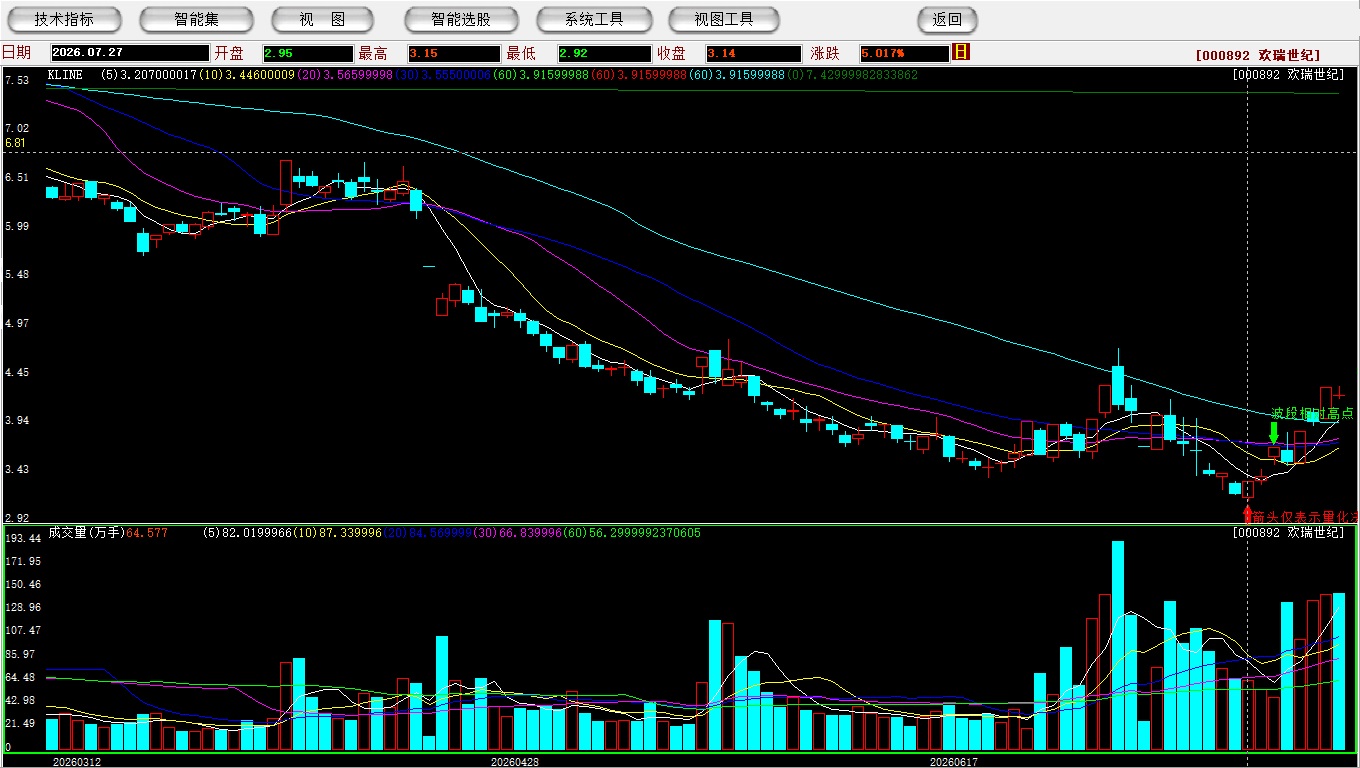Click the 返回 button to go back
The width and height of the screenshot is (1360, 768).
point(947,19)
